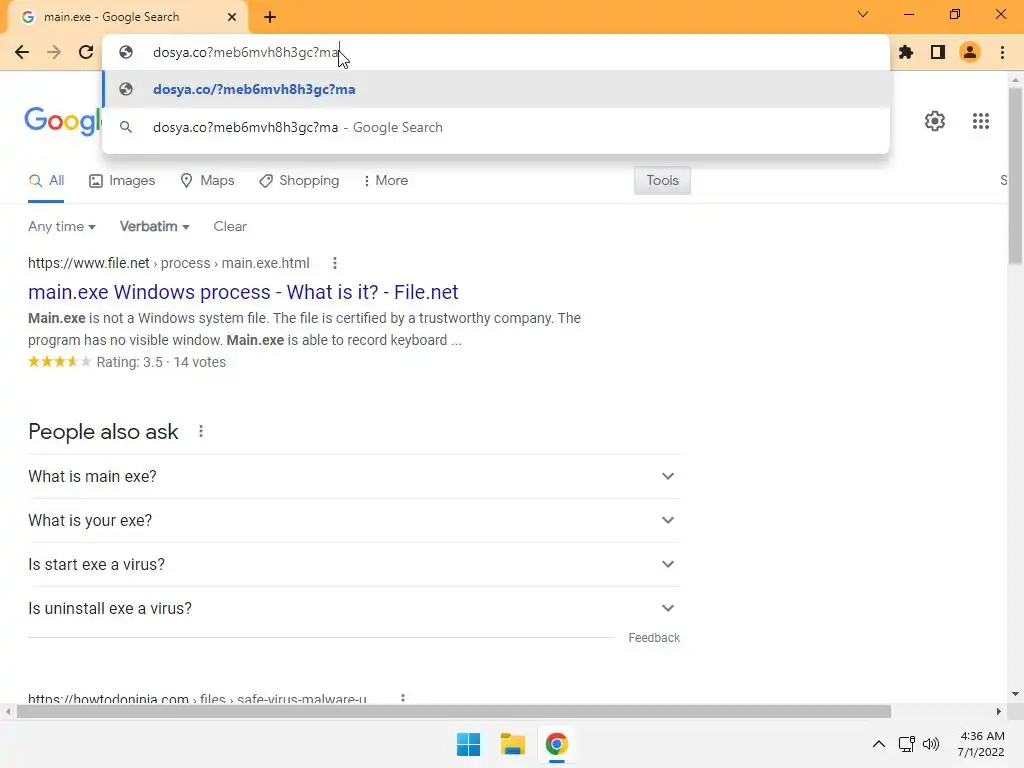Click the Tools button
This screenshot has width=1024, height=768.
(662, 181)
